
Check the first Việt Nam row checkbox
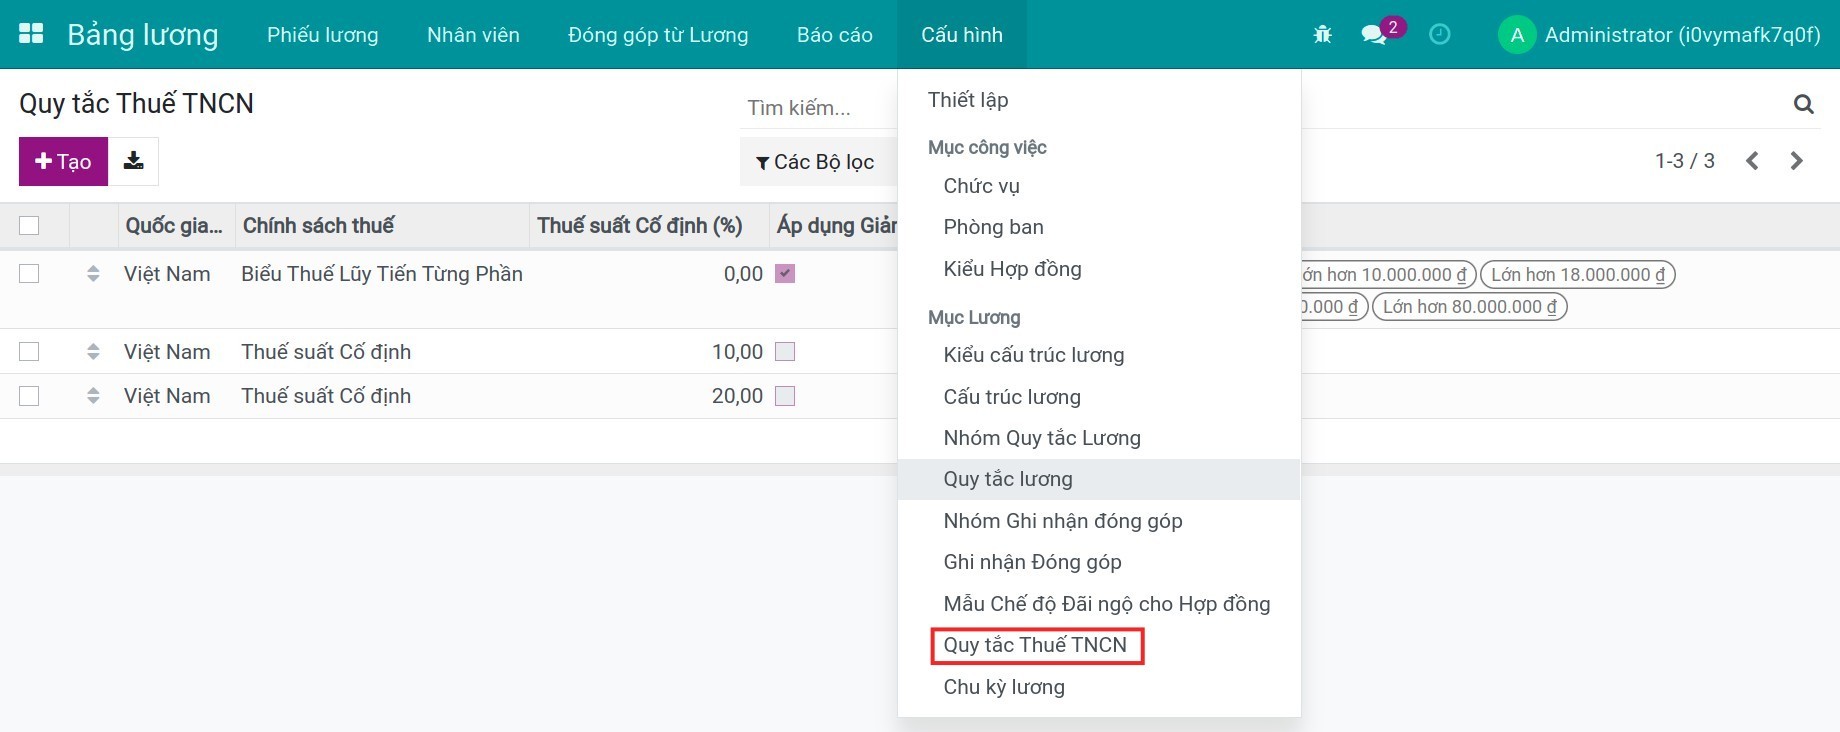[30, 274]
